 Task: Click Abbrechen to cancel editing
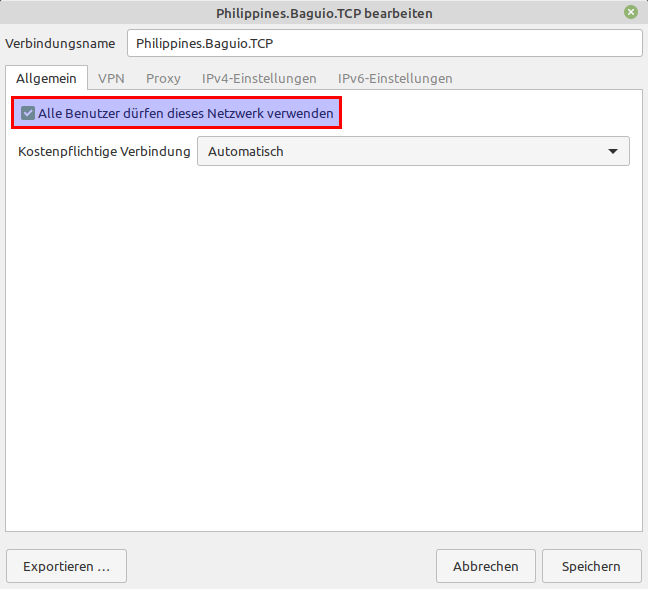pos(486,566)
